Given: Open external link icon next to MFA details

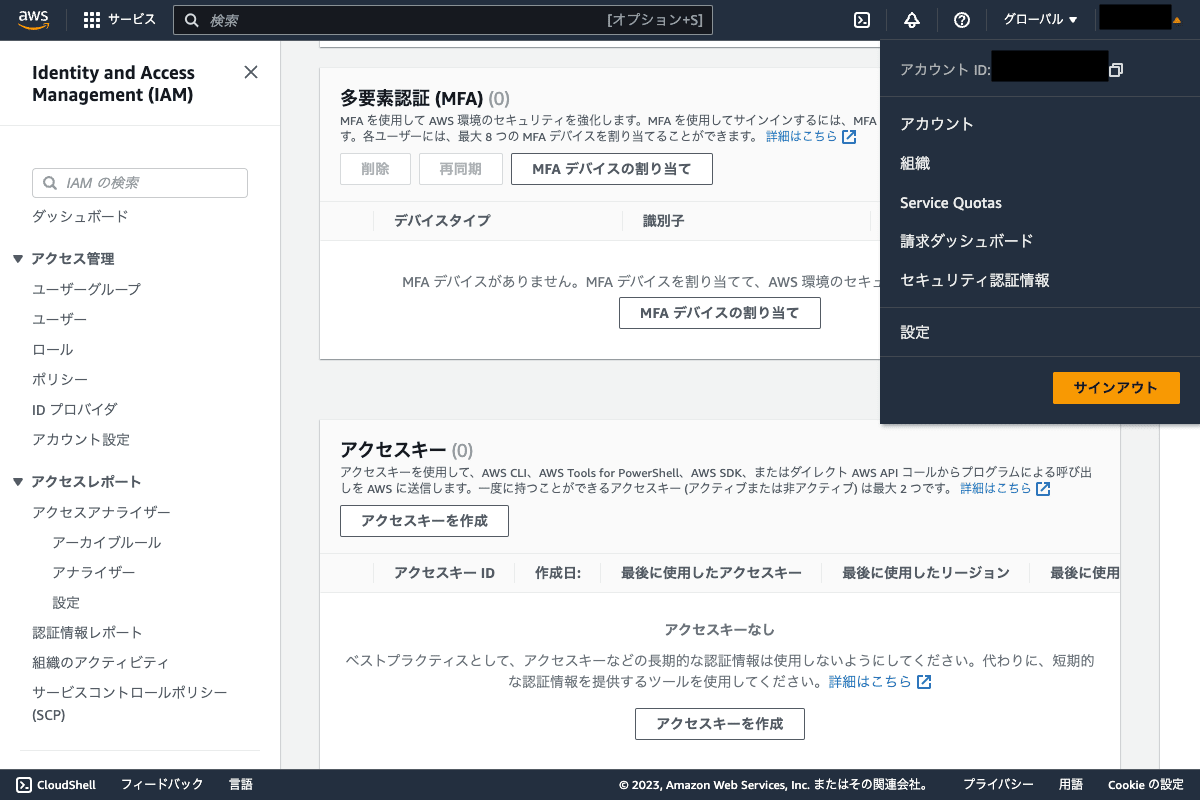Looking at the screenshot, I should pyautogui.click(x=849, y=137).
